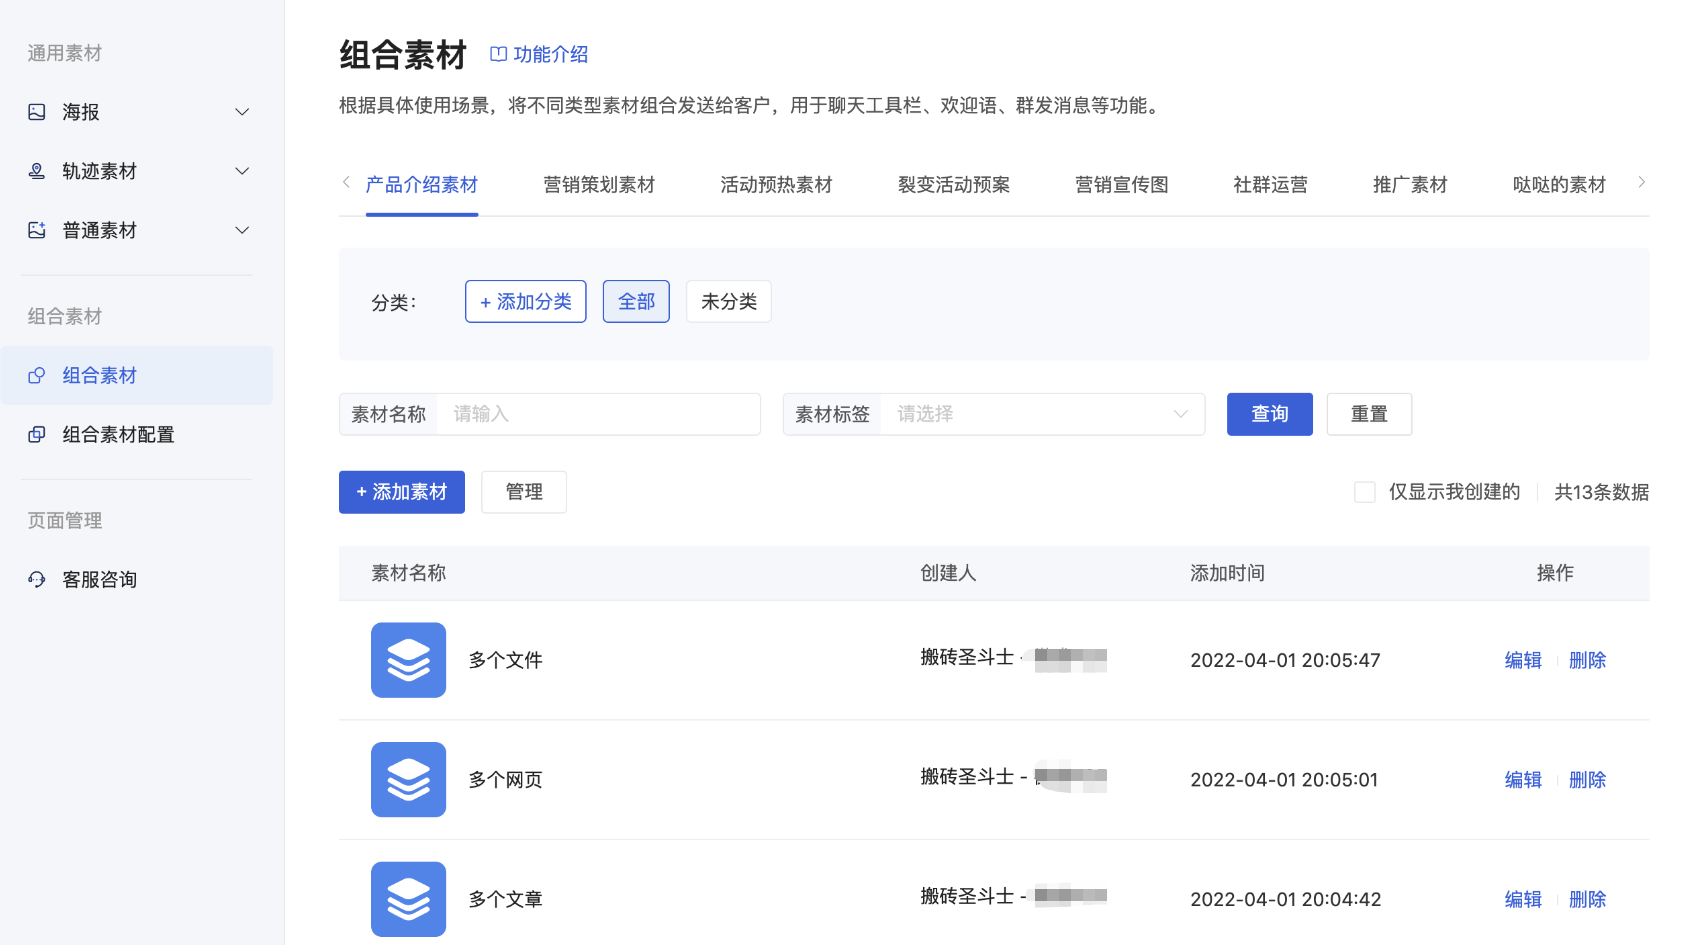Image resolution: width=1701 pixels, height=945 pixels.
Task: Edit the 多个网页 material
Action: [x=1523, y=780]
